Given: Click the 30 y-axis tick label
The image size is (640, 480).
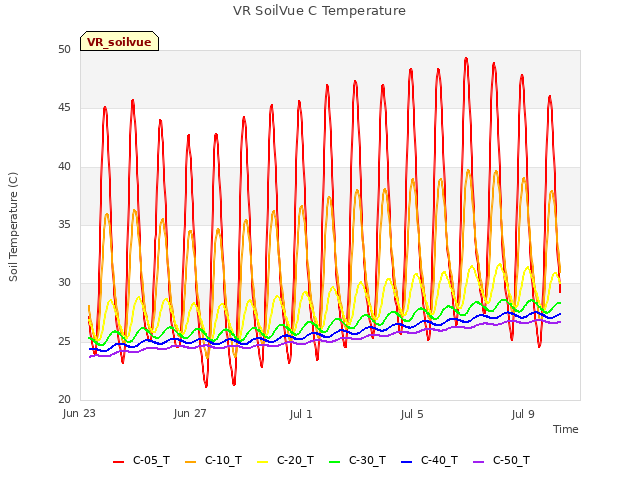Looking at the screenshot, I should [64, 282].
